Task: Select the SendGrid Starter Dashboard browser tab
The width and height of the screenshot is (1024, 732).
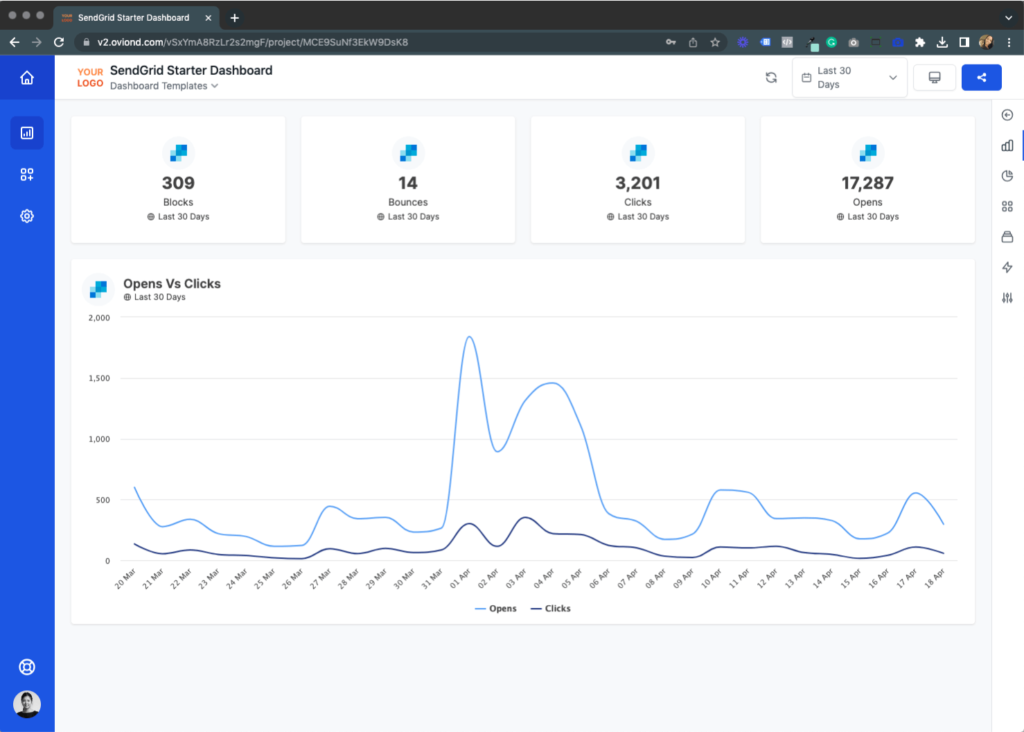Action: 135,18
